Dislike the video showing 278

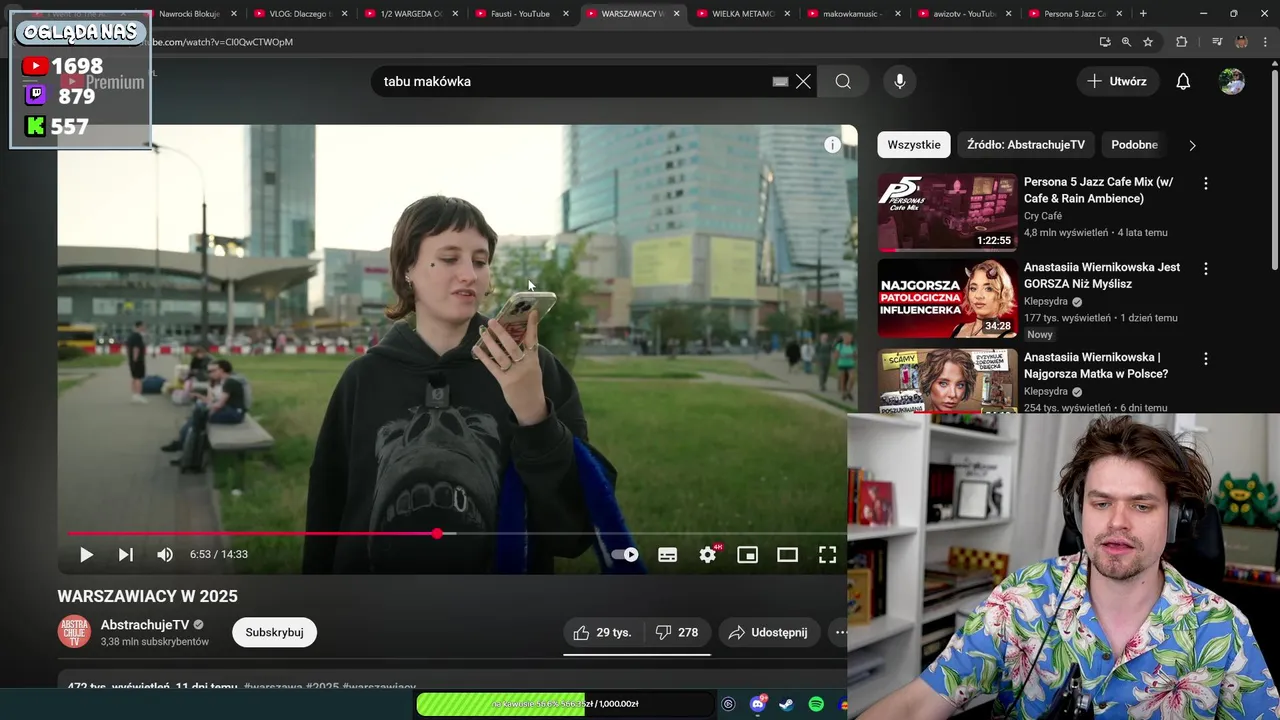pos(677,632)
